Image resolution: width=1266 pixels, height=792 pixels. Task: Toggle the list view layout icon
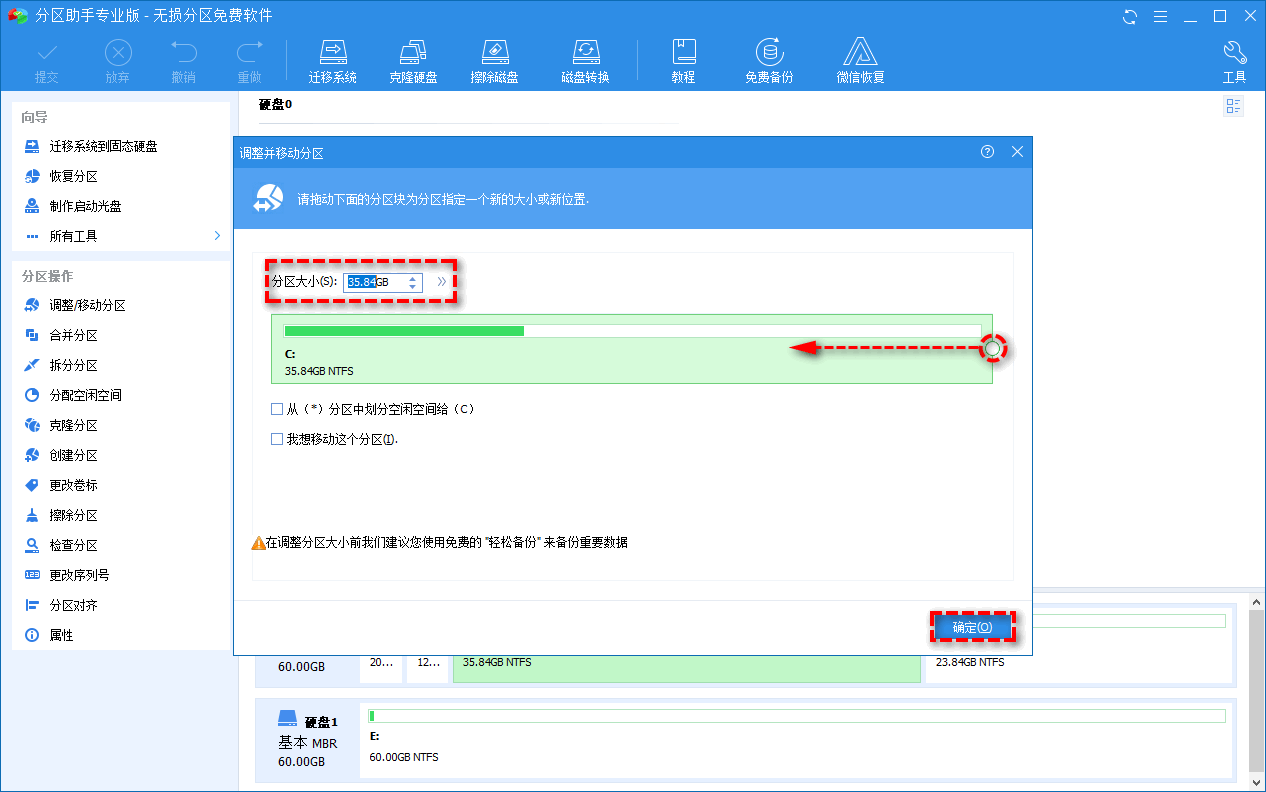click(x=1233, y=106)
